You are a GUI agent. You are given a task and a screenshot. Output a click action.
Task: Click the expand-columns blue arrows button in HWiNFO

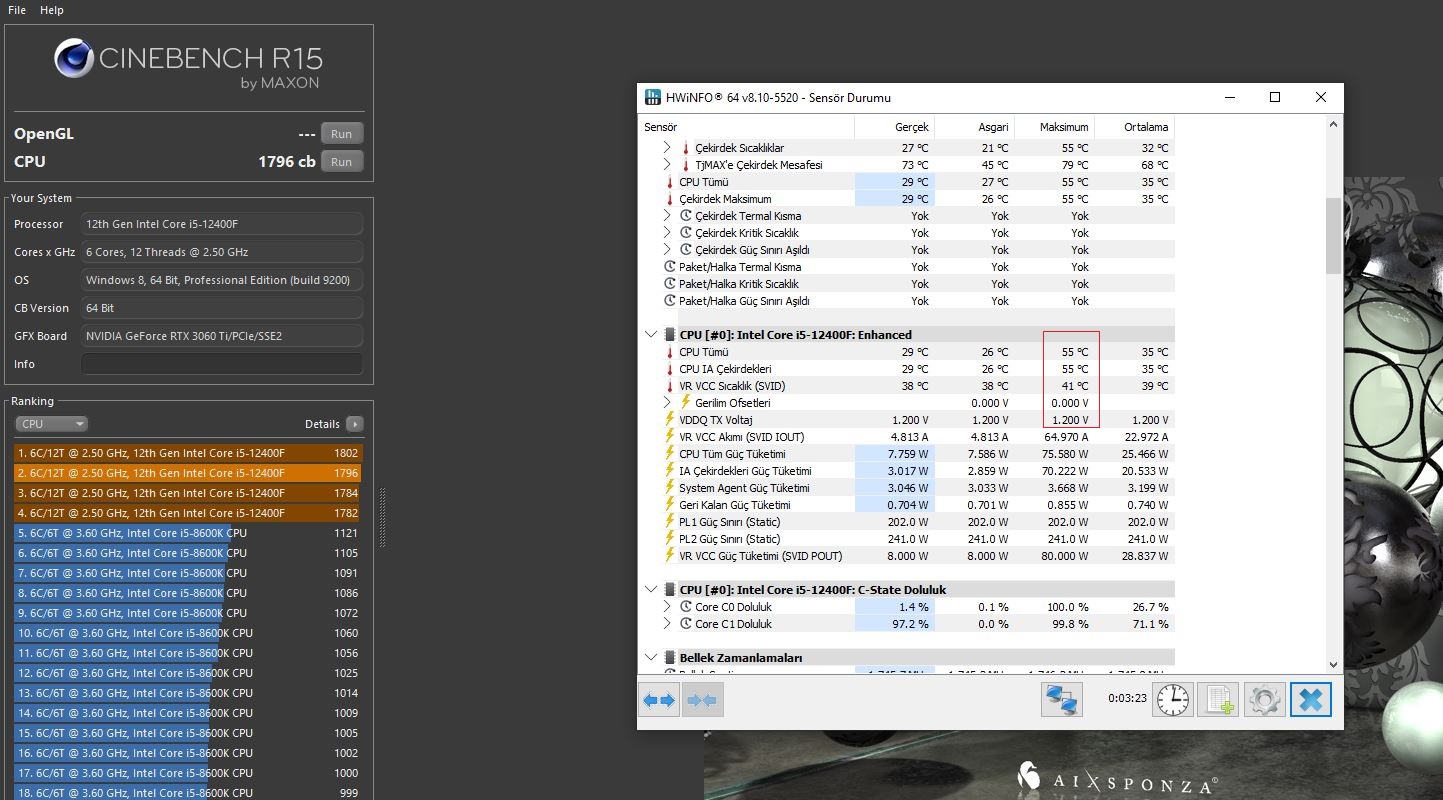[x=660, y=700]
